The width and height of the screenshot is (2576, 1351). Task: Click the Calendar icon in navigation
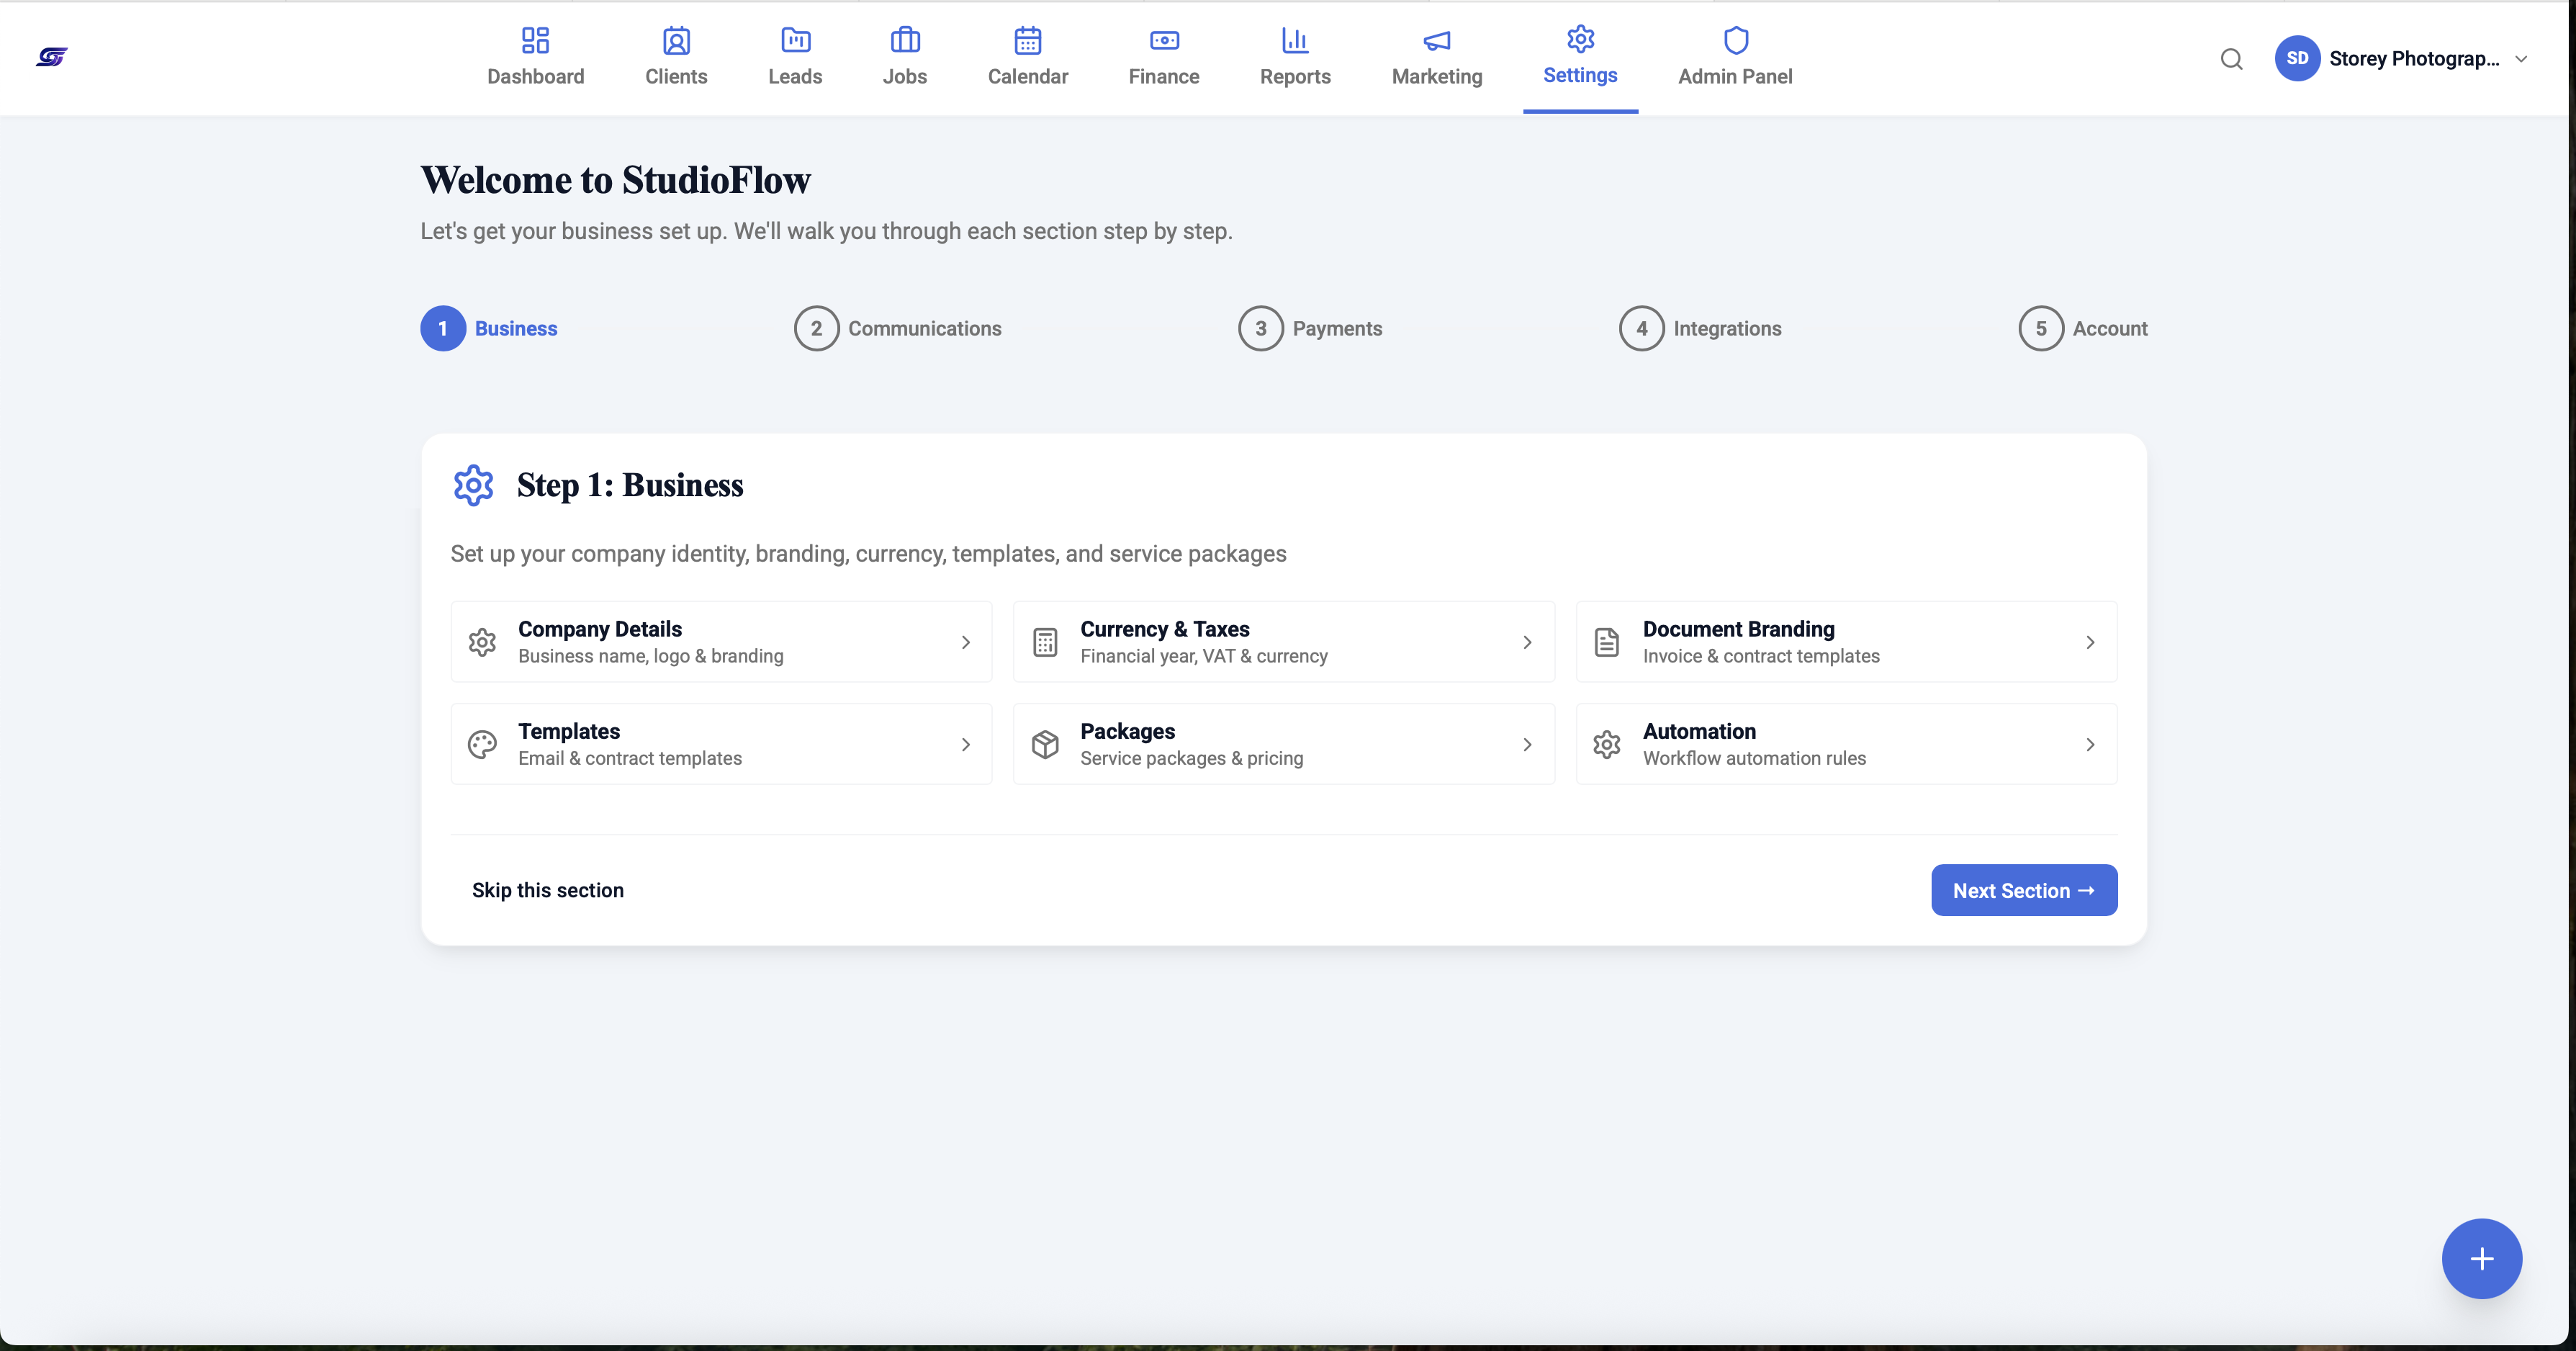click(x=1027, y=40)
